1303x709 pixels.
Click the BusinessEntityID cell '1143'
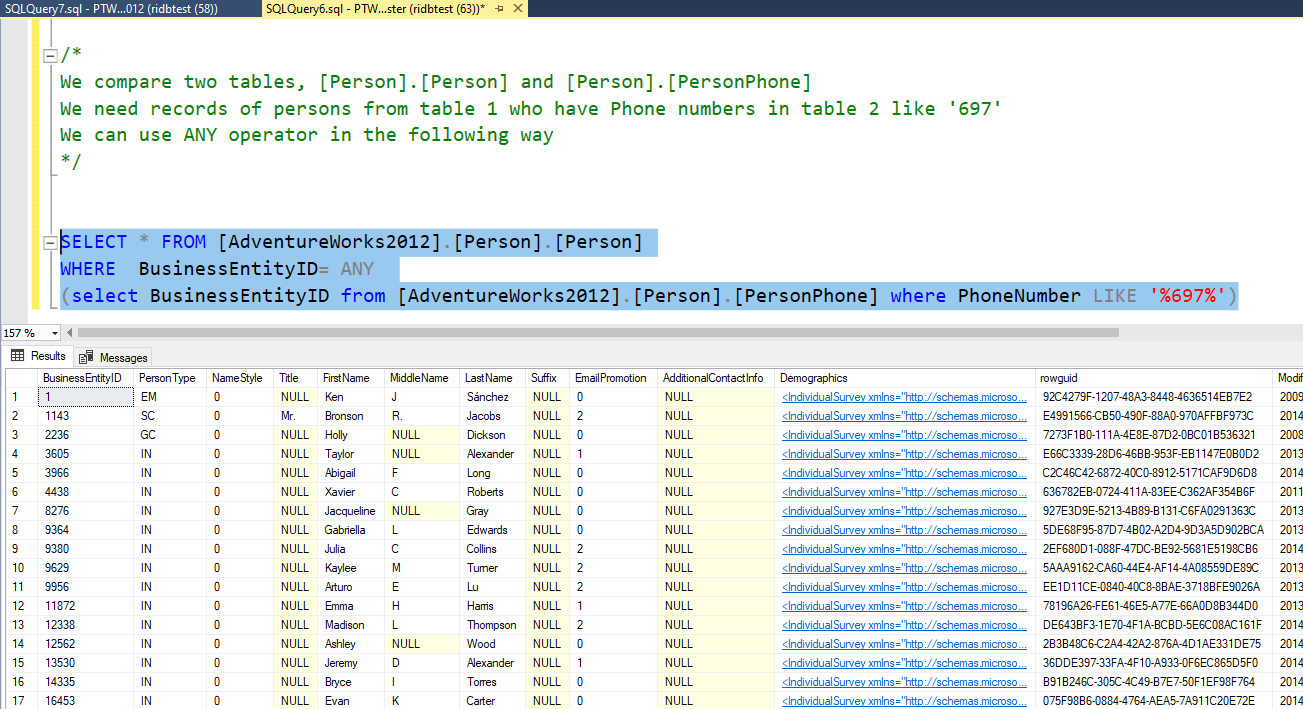point(85,416)
